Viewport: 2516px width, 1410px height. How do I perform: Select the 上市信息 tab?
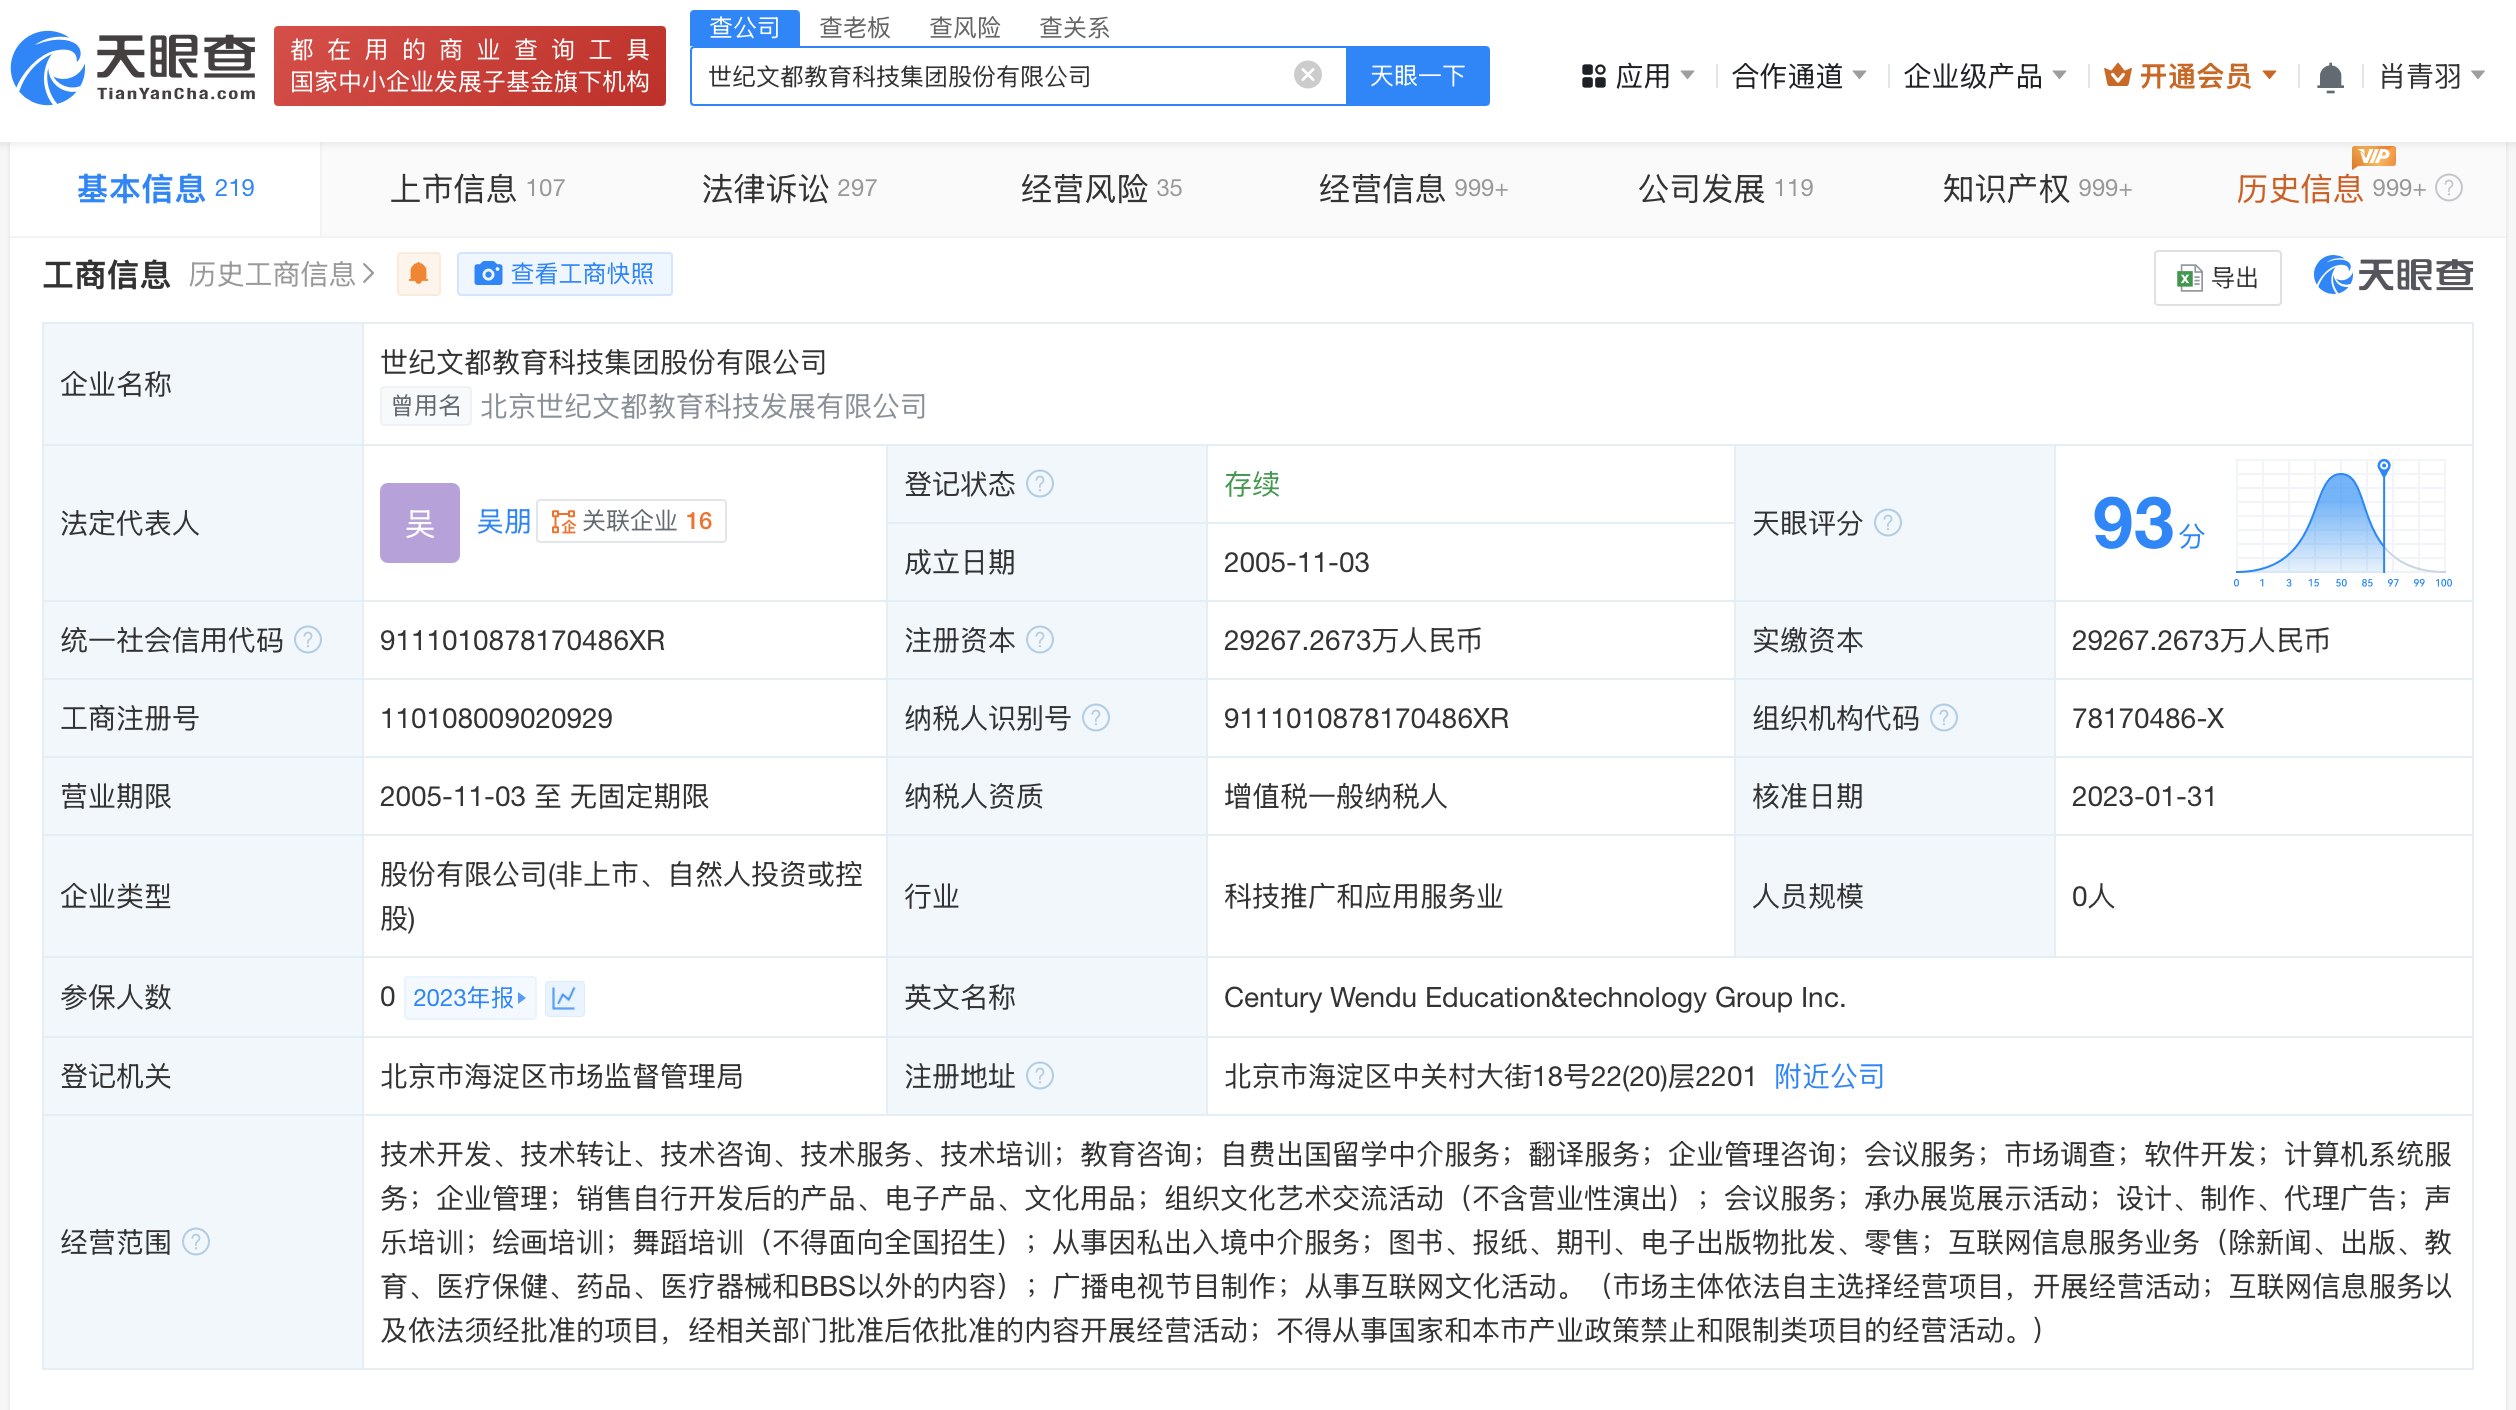(478, 188)
